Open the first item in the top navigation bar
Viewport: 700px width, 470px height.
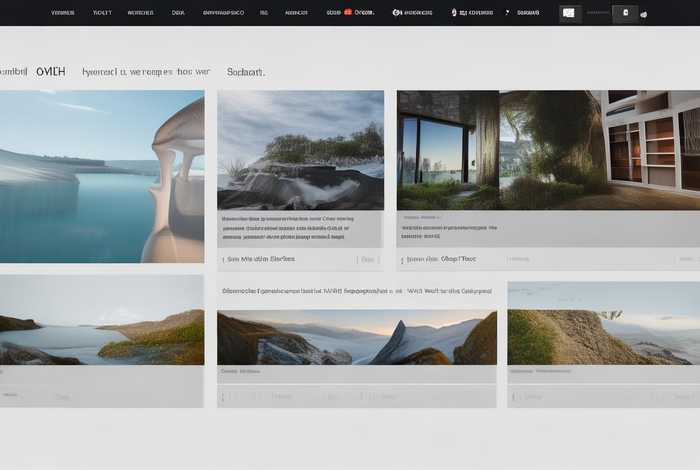[62, 13]
